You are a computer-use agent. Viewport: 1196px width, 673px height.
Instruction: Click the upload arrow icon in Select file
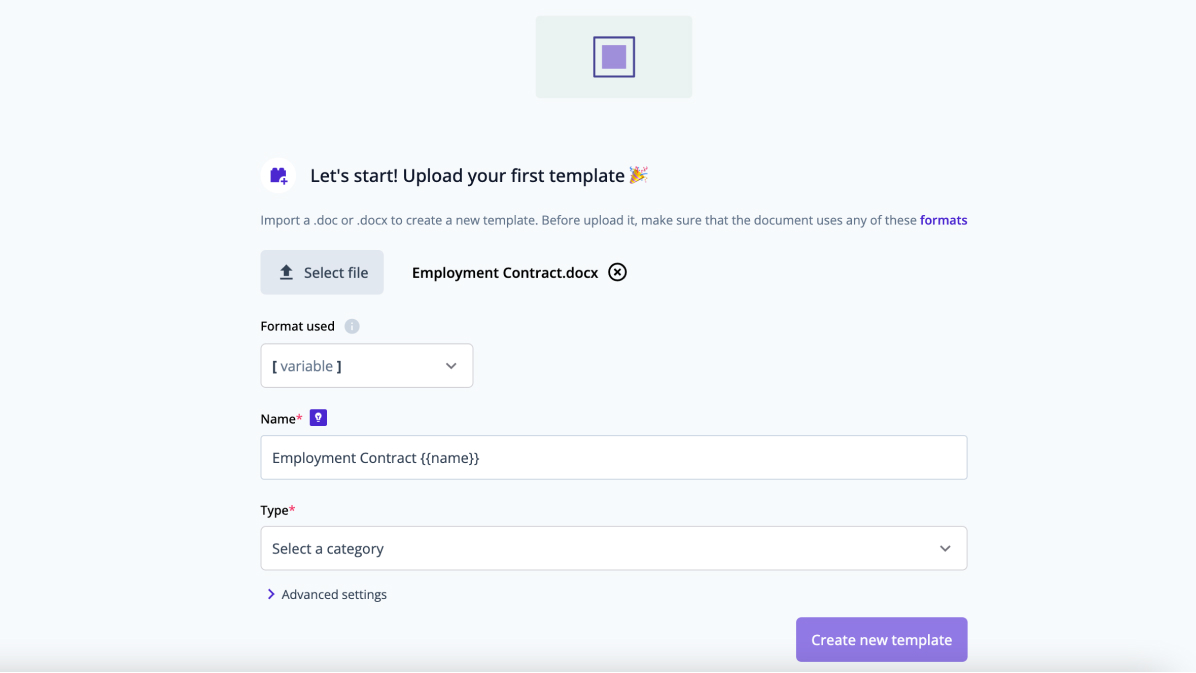click(285, 272)
